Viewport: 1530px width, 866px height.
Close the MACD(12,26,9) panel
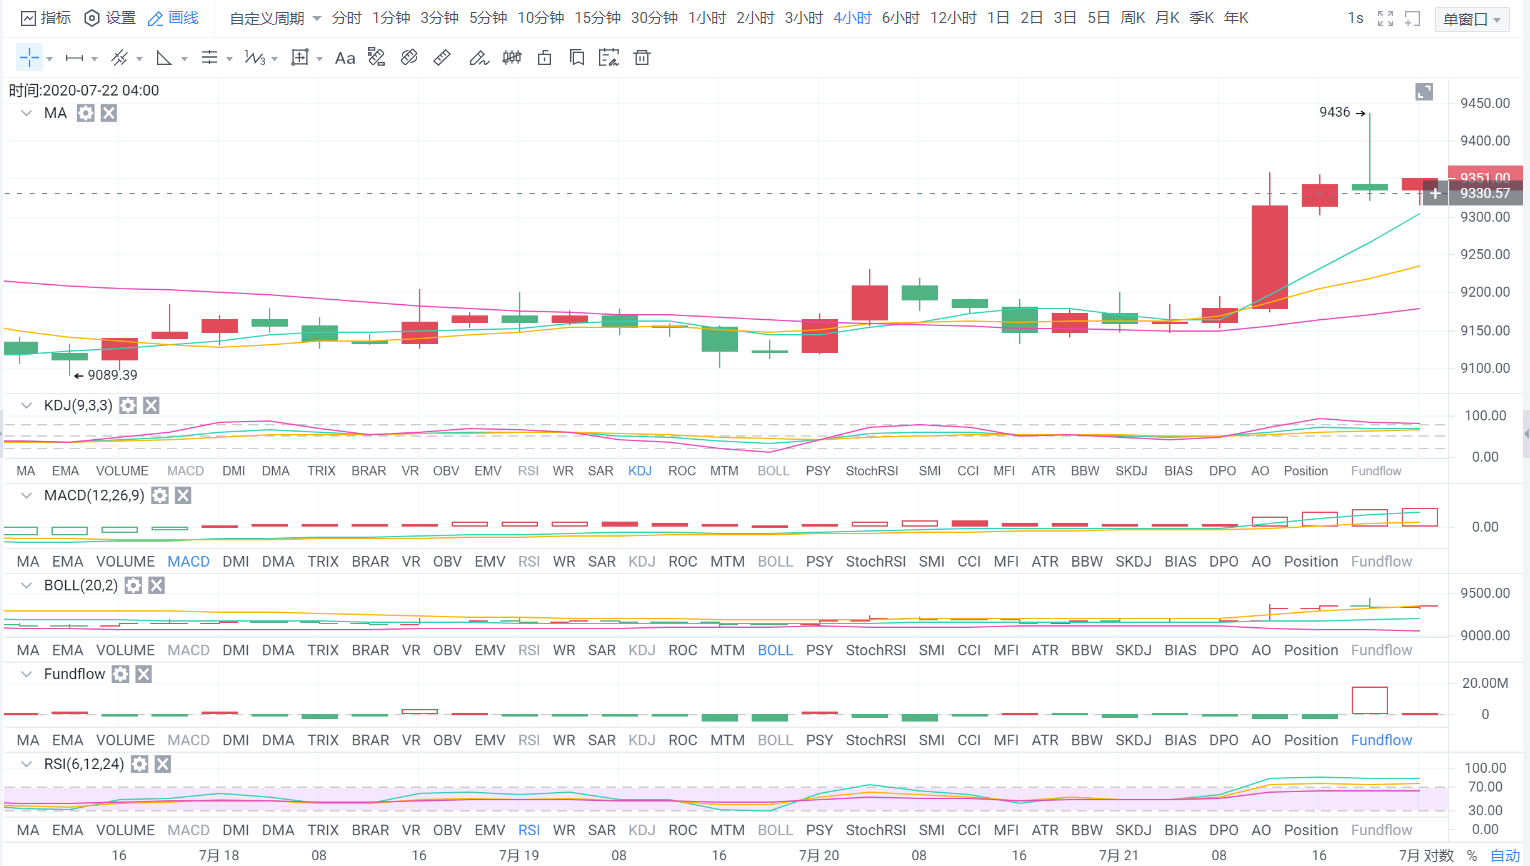pos(183,495)
